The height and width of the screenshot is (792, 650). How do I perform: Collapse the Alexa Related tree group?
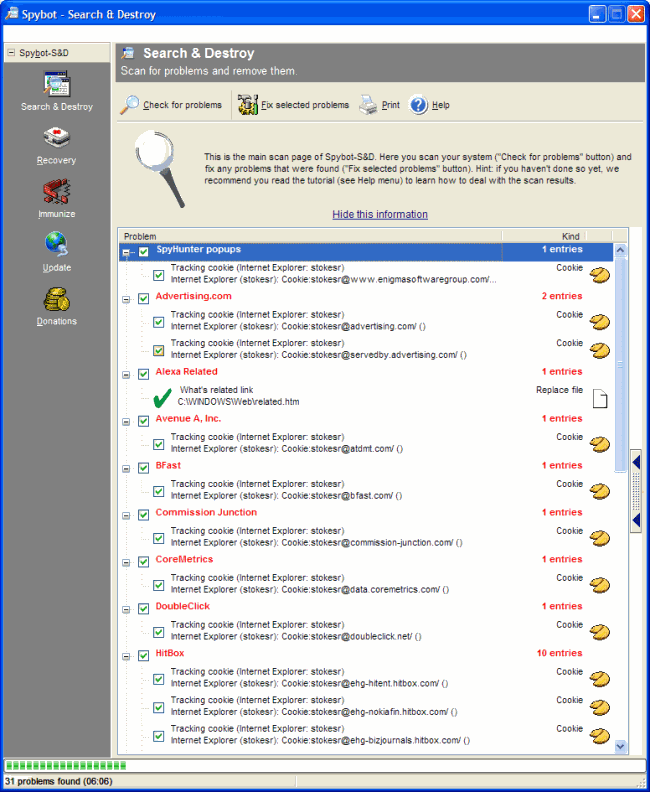click(x=126, y=375)
